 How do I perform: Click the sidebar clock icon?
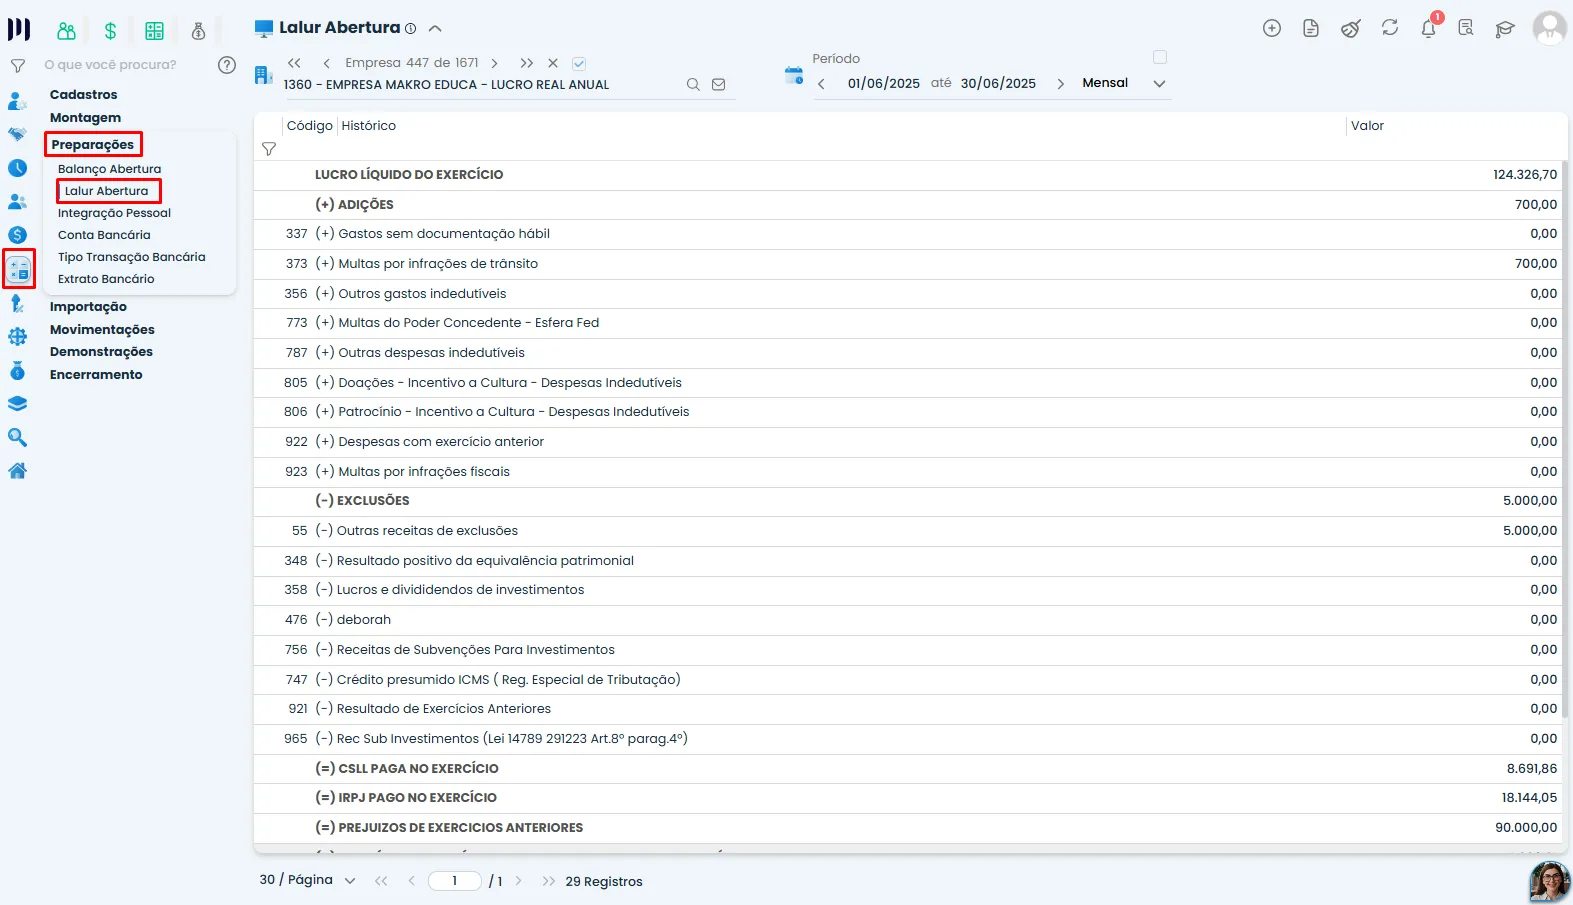(x=17, y=168)
